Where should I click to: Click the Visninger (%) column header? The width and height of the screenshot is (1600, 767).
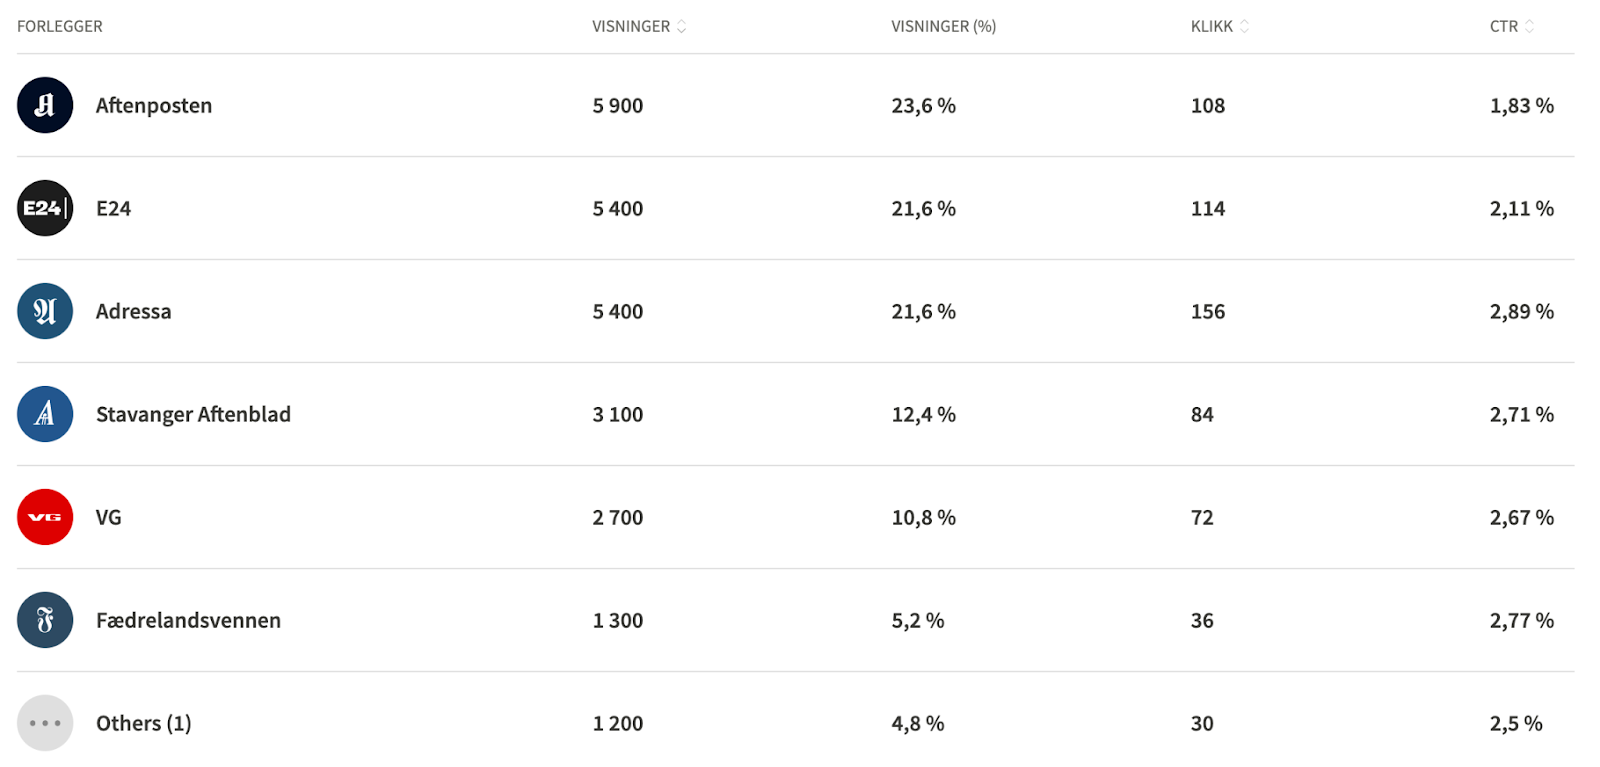click(943, 27)
